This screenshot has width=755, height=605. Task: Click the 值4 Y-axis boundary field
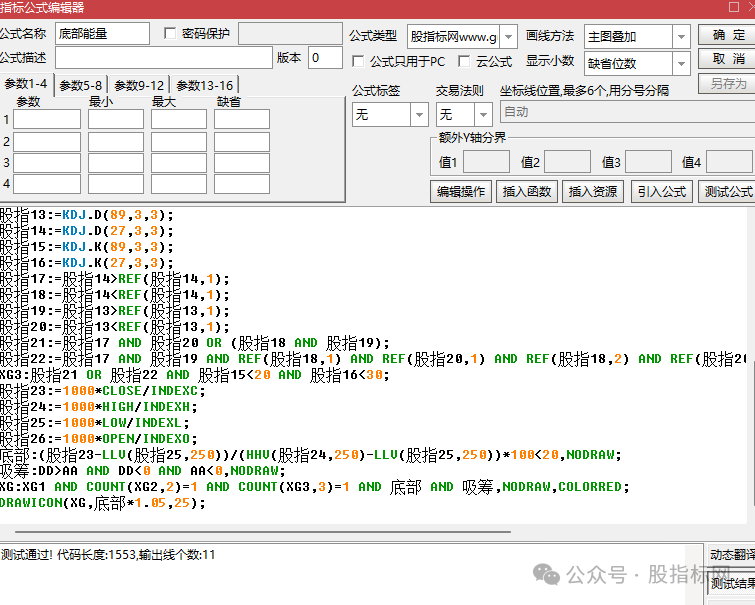729,162
